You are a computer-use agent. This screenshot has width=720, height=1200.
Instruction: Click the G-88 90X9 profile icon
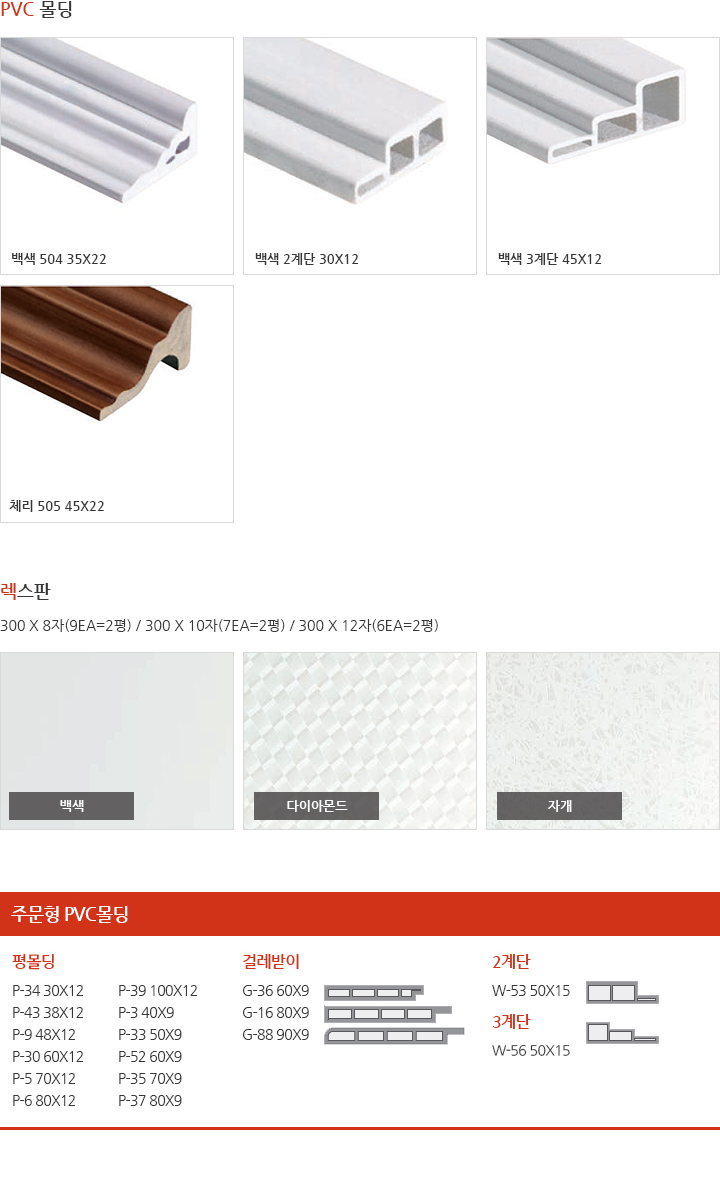tap(395, 1035)
